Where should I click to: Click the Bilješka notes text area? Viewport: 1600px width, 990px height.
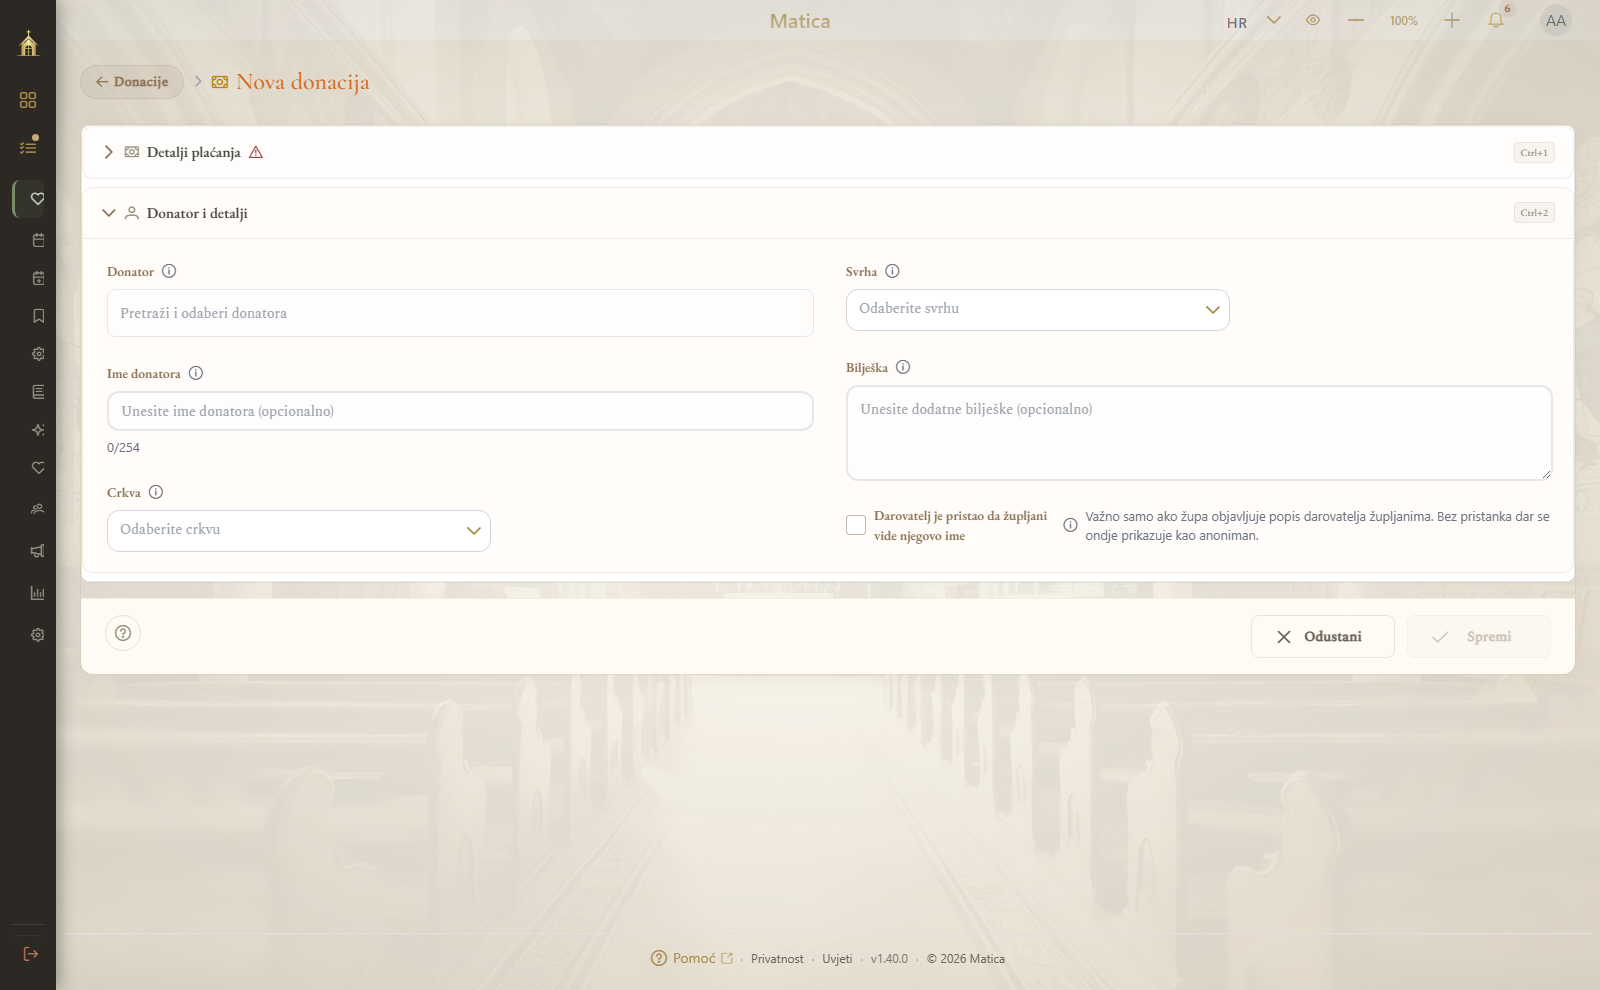(x=1199, y=433)
